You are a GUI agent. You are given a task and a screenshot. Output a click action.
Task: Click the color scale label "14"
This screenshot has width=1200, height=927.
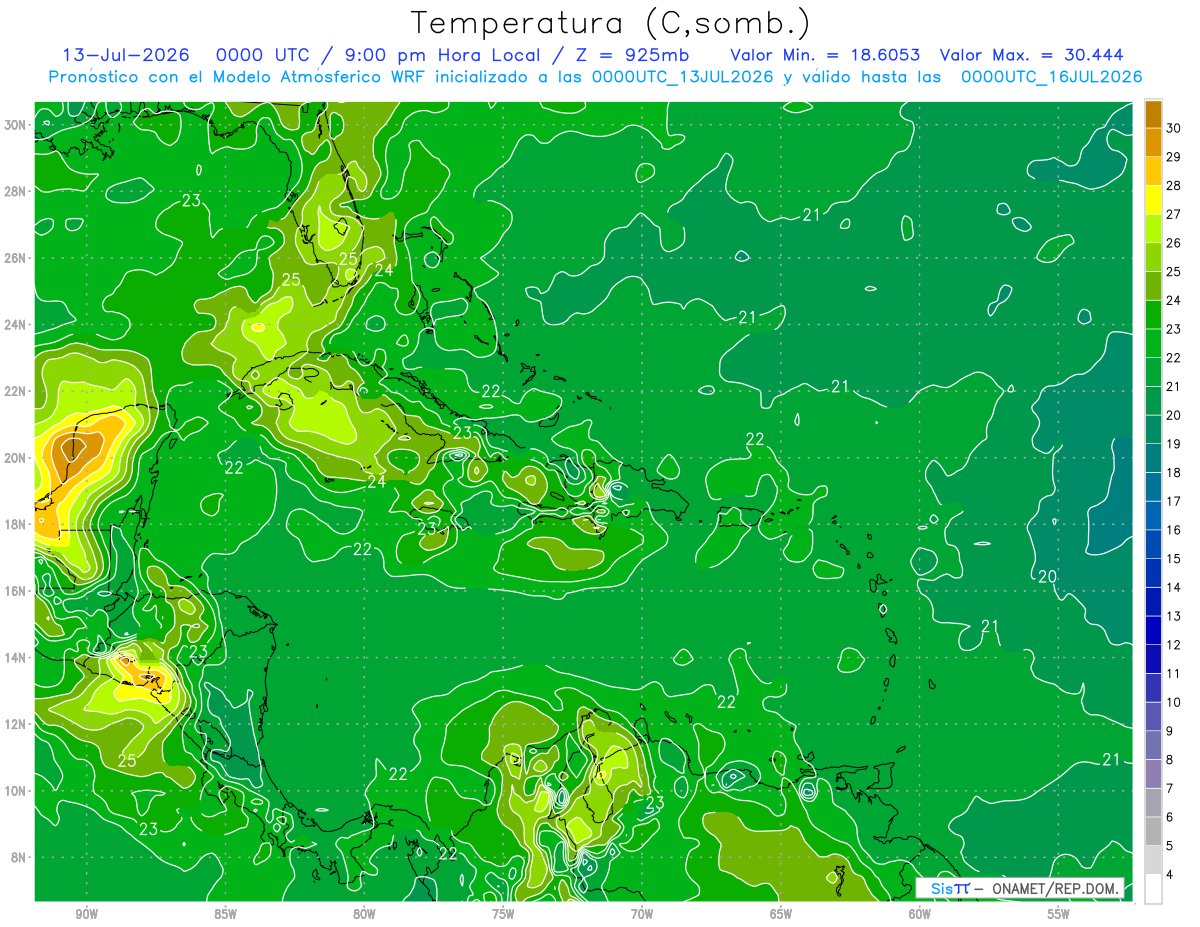point(1173,588)
